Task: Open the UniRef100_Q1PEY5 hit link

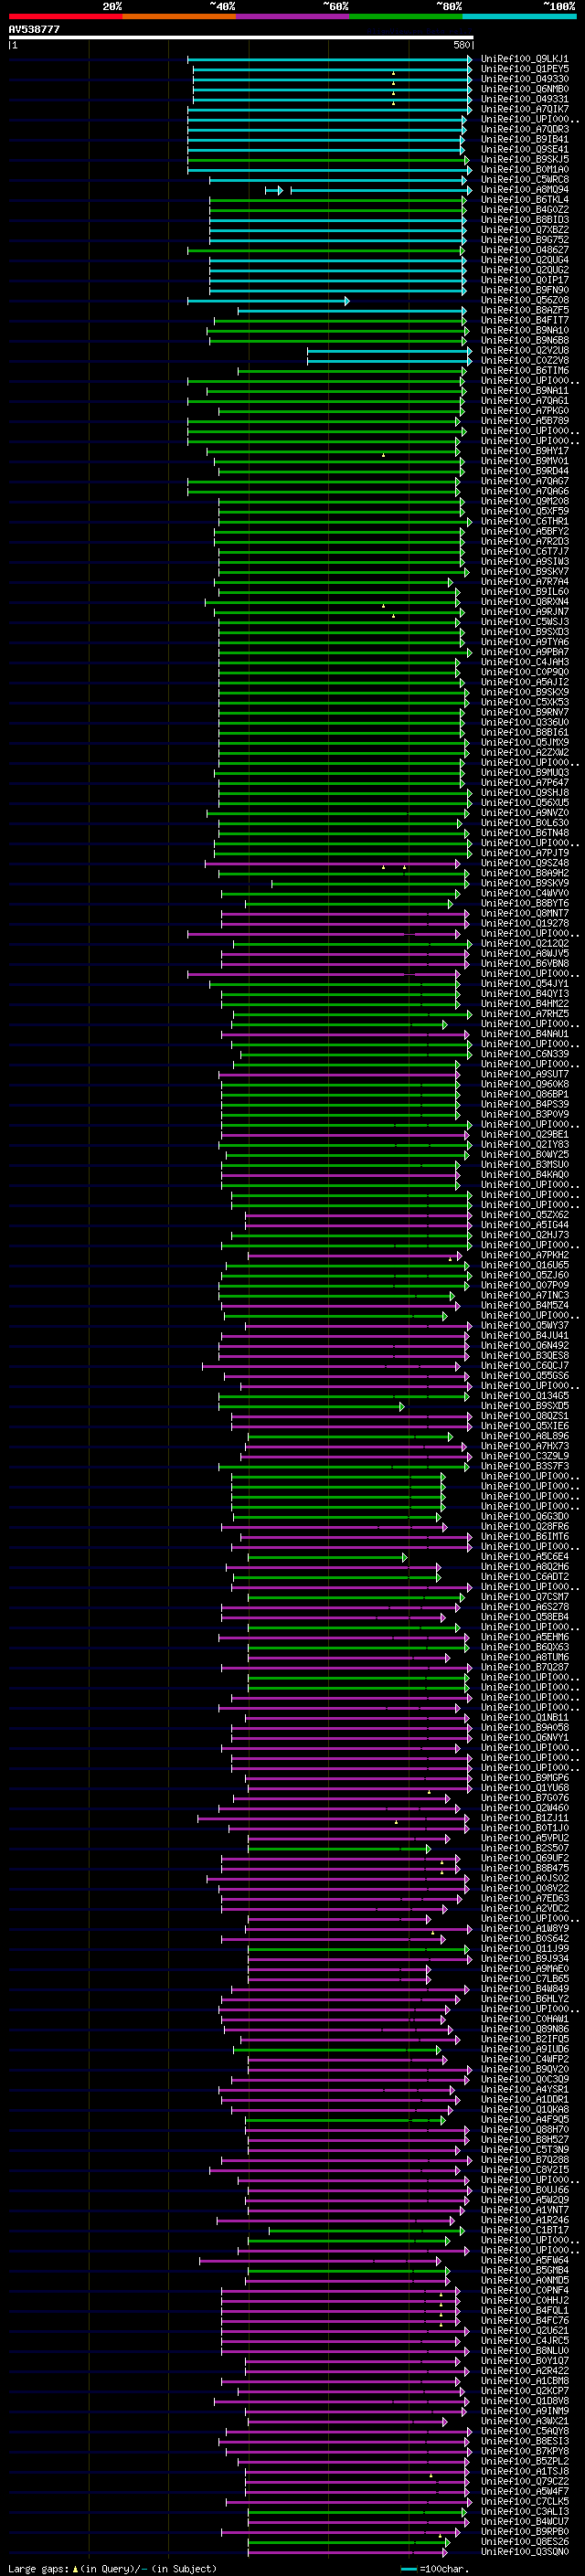Action: (524, 69)
